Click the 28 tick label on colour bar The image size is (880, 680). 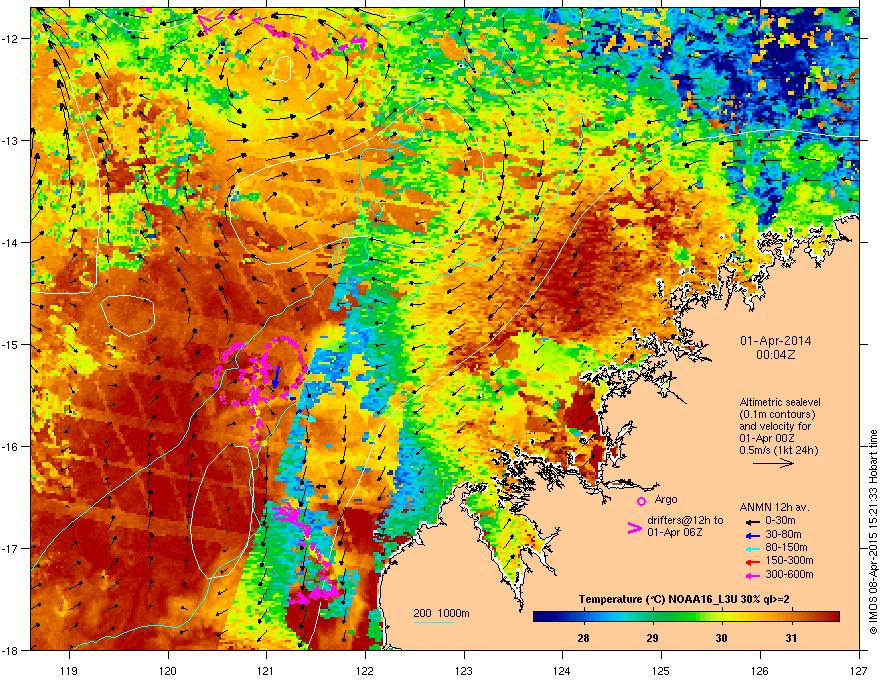[584, 638]
